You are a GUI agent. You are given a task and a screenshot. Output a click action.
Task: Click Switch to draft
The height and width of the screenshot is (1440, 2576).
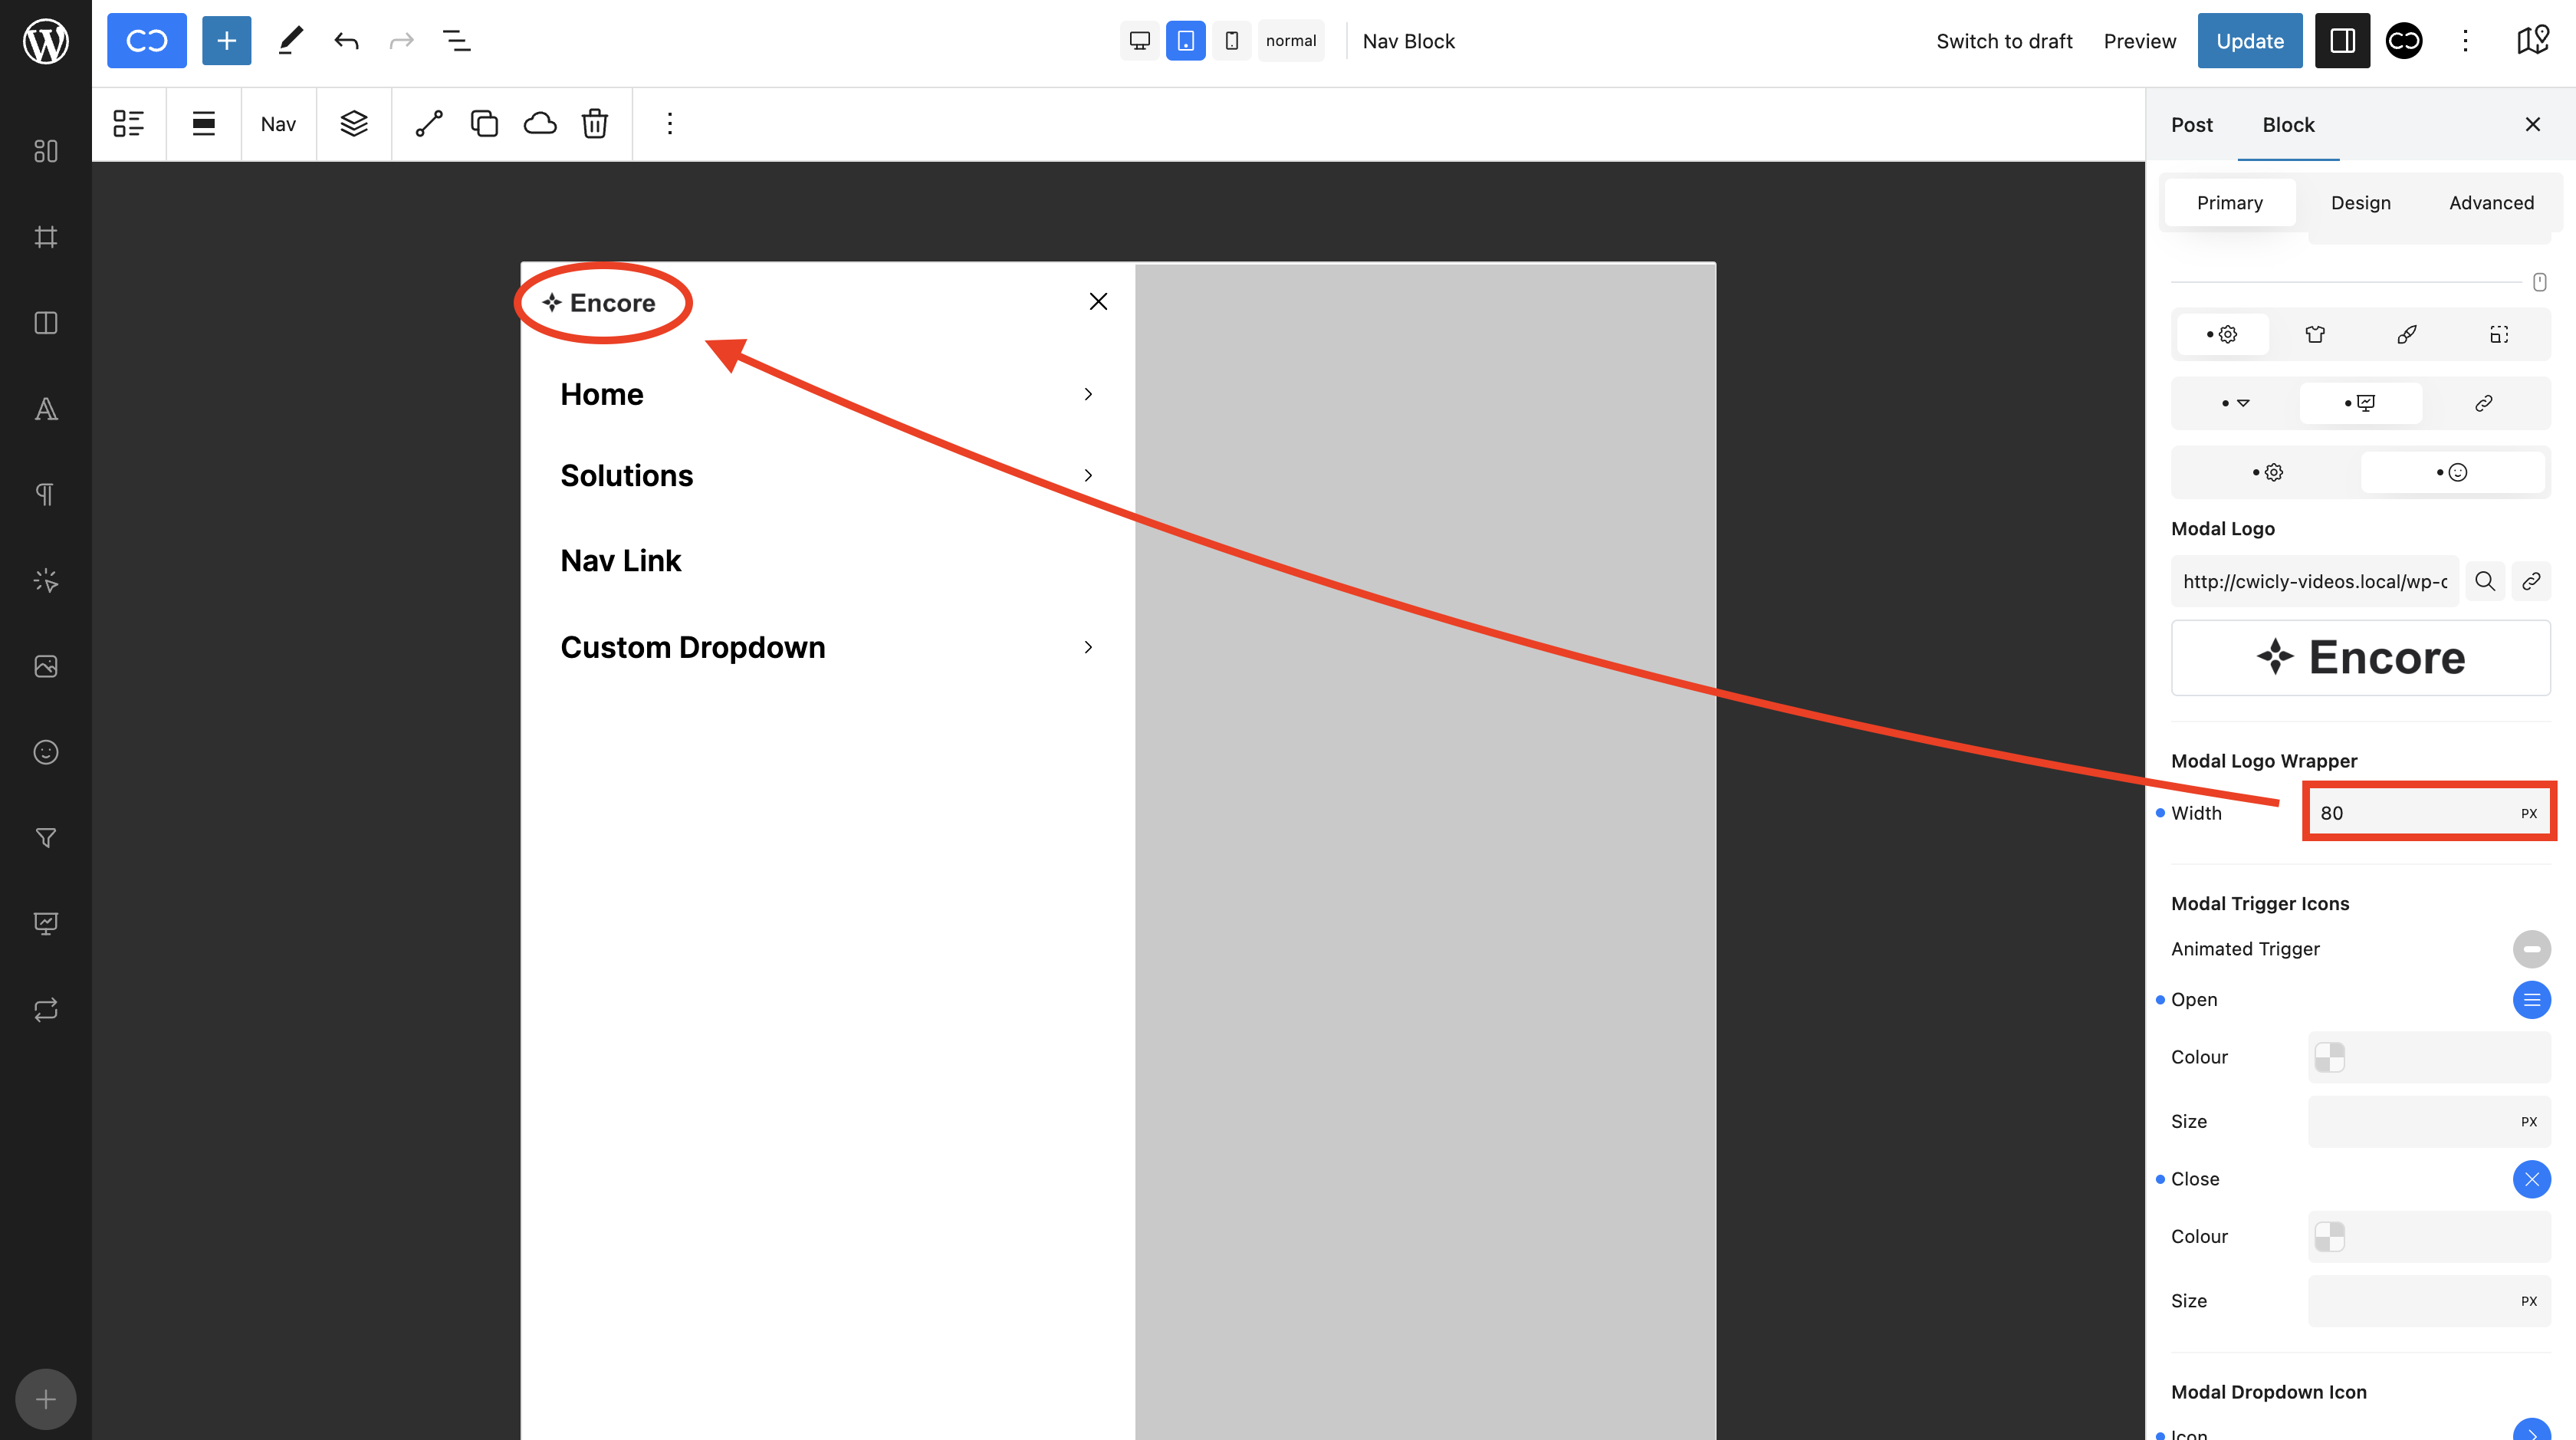[x=2004, y=41]
